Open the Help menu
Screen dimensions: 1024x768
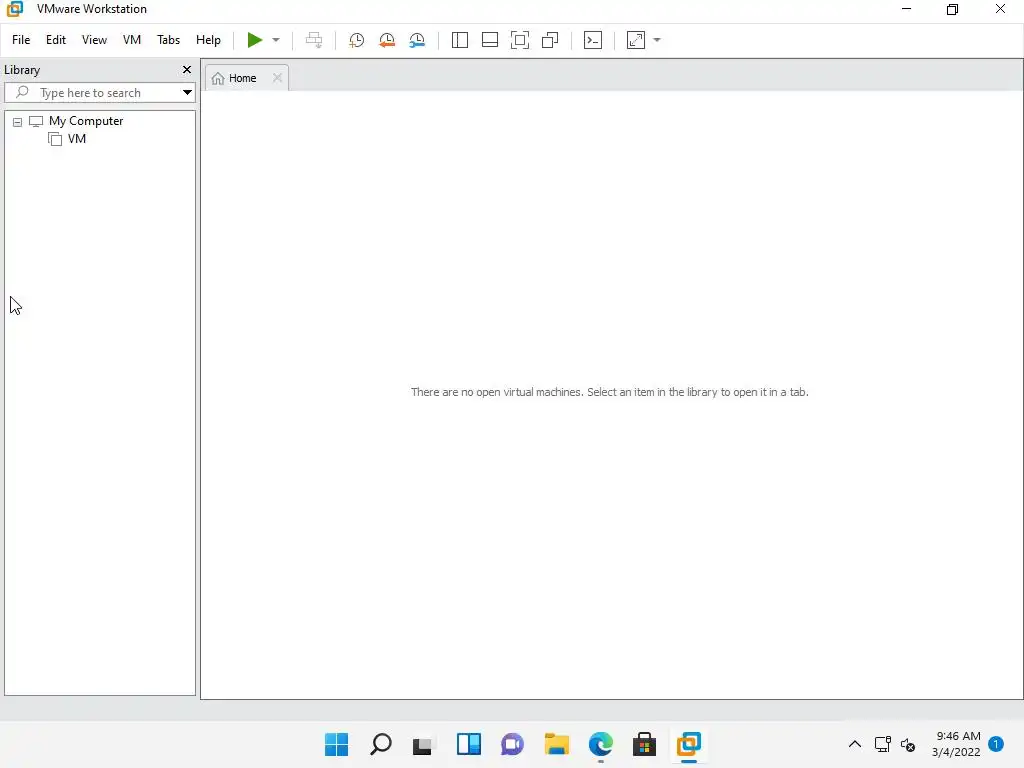click(208, 40)
